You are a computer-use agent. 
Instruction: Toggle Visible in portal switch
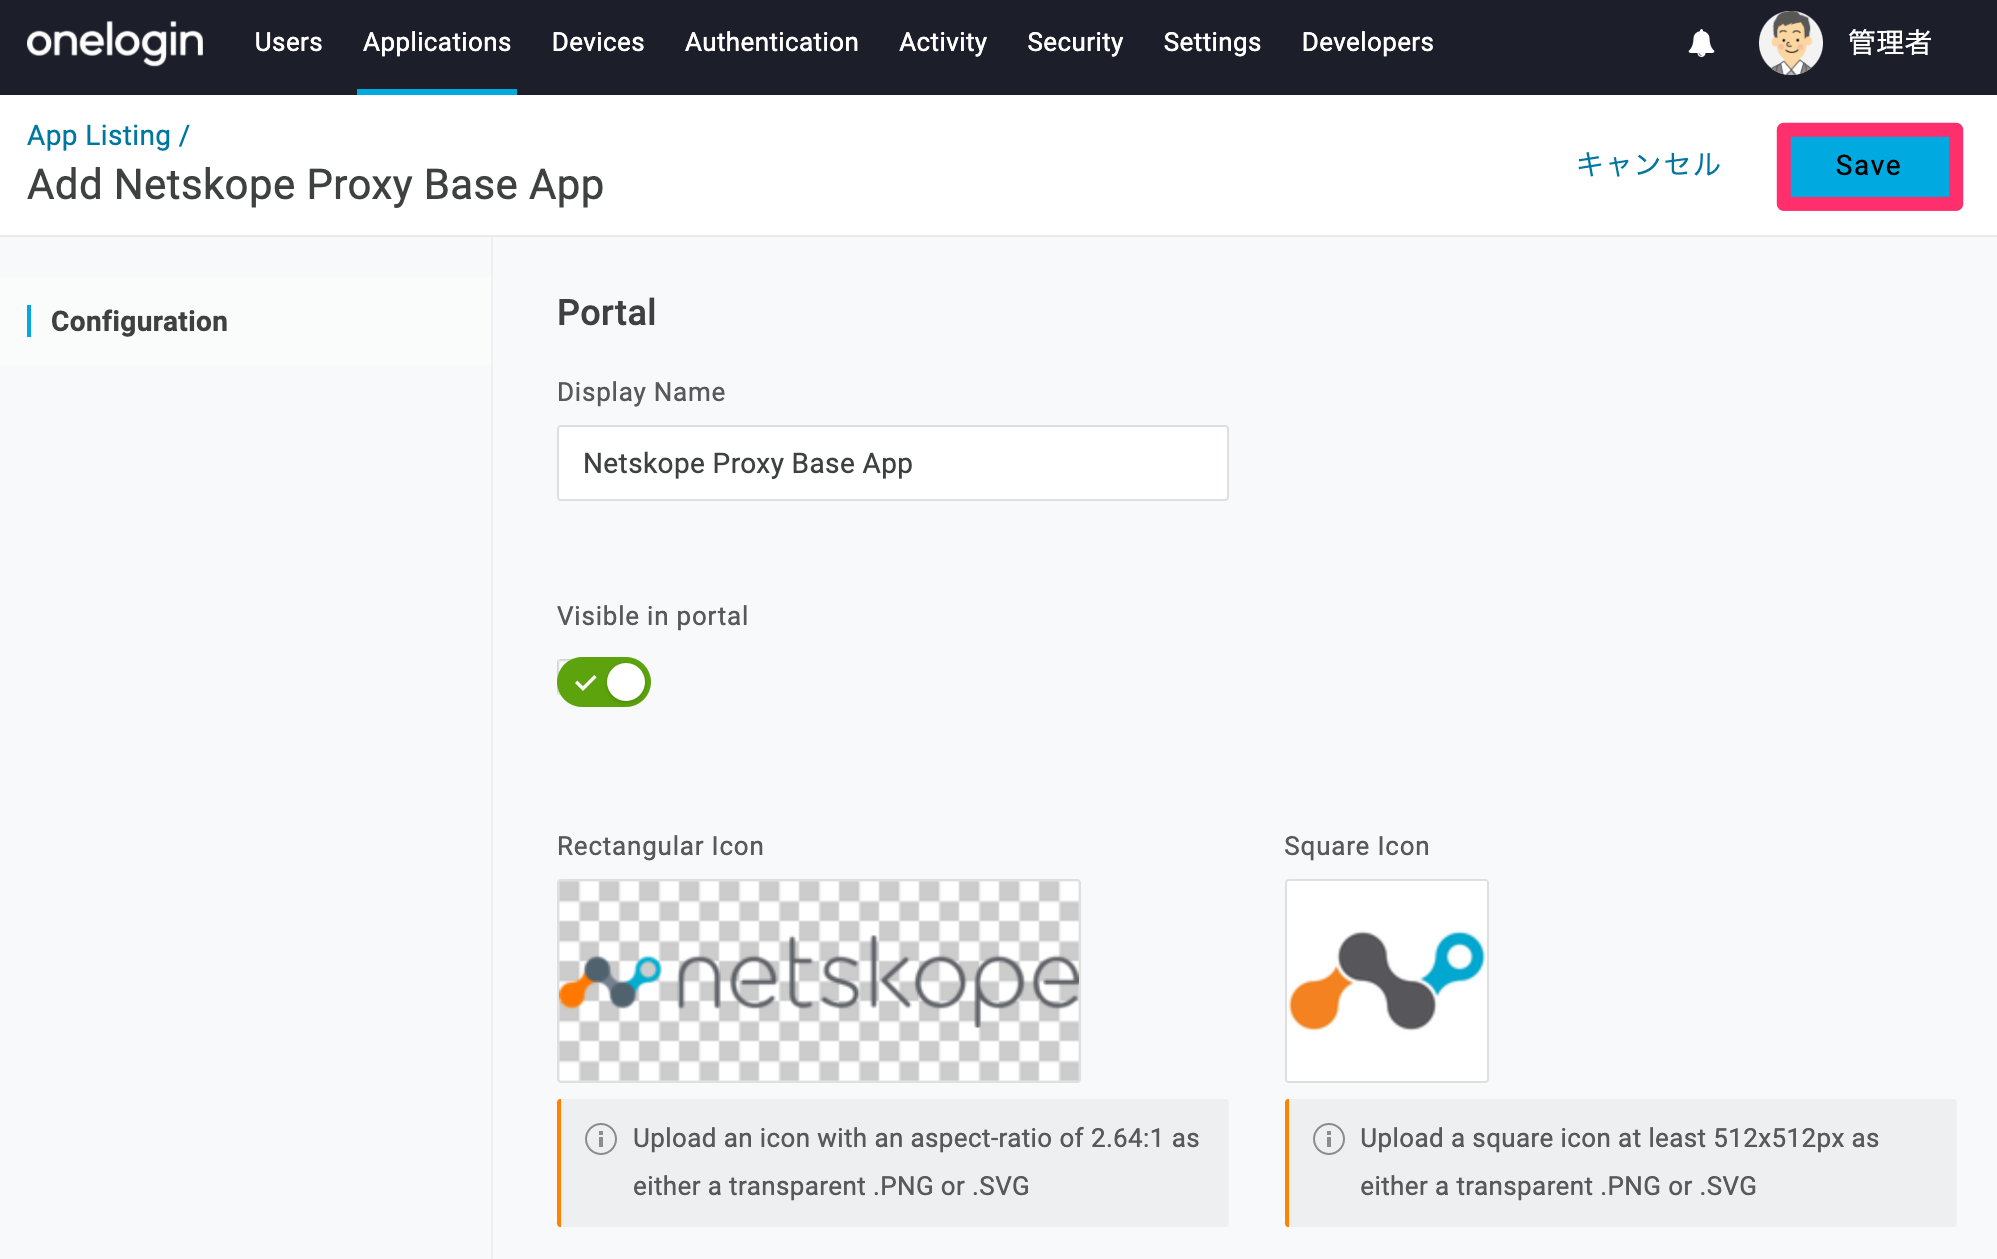(604, 682)
